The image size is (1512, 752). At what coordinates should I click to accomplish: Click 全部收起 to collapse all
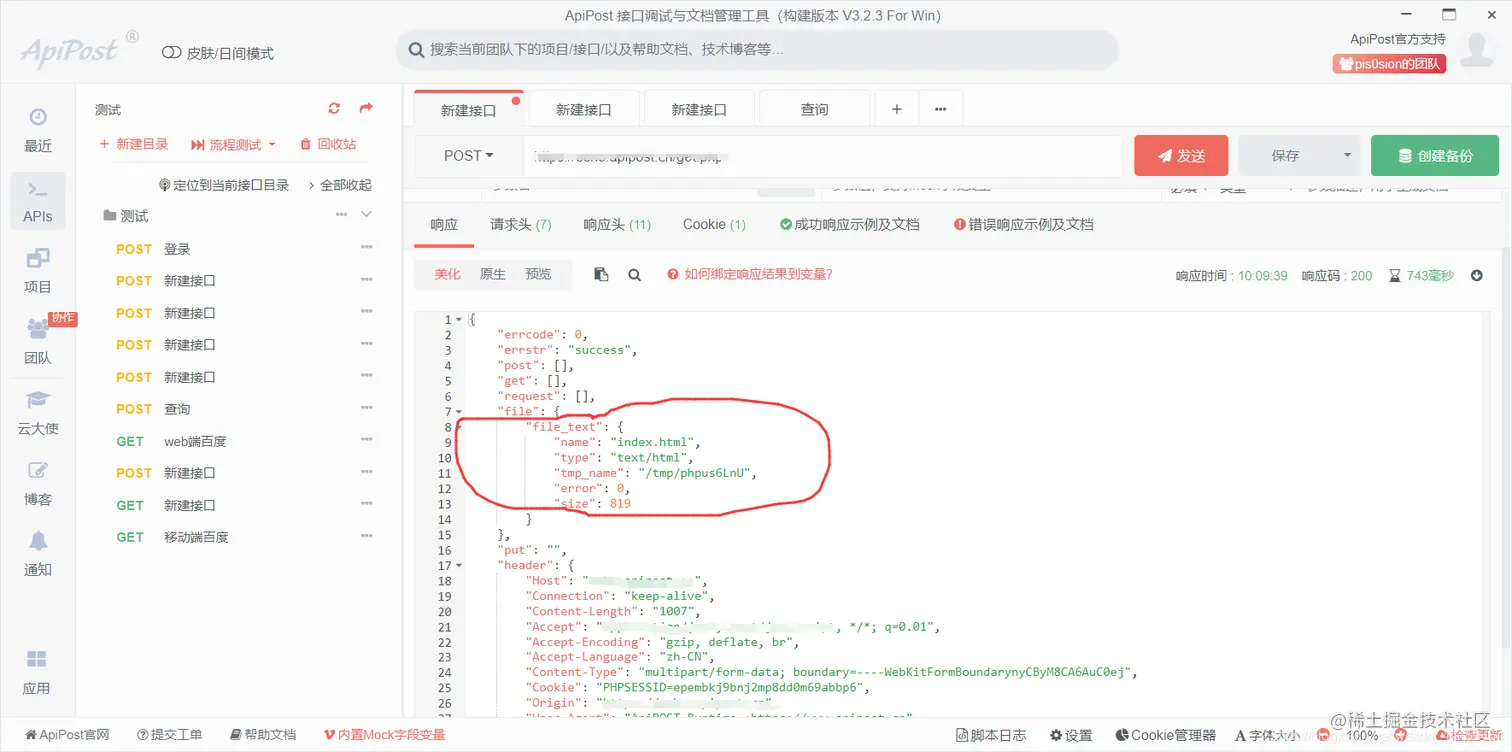click(339, 185)
